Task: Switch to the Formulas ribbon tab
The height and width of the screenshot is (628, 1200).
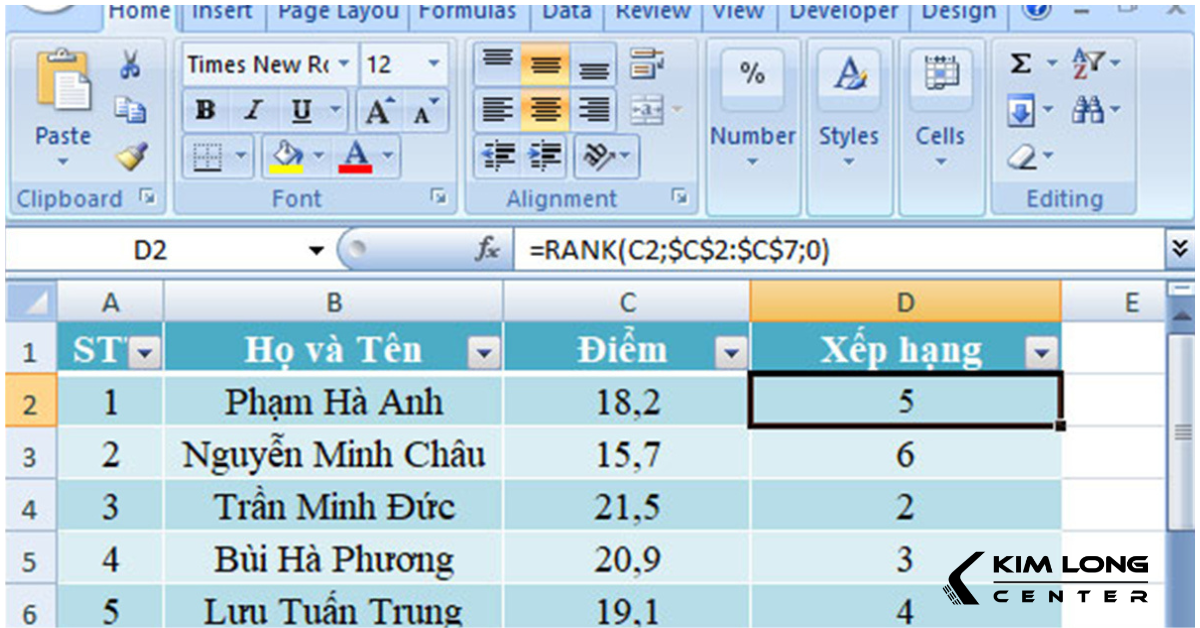Action: click(468, 12)
